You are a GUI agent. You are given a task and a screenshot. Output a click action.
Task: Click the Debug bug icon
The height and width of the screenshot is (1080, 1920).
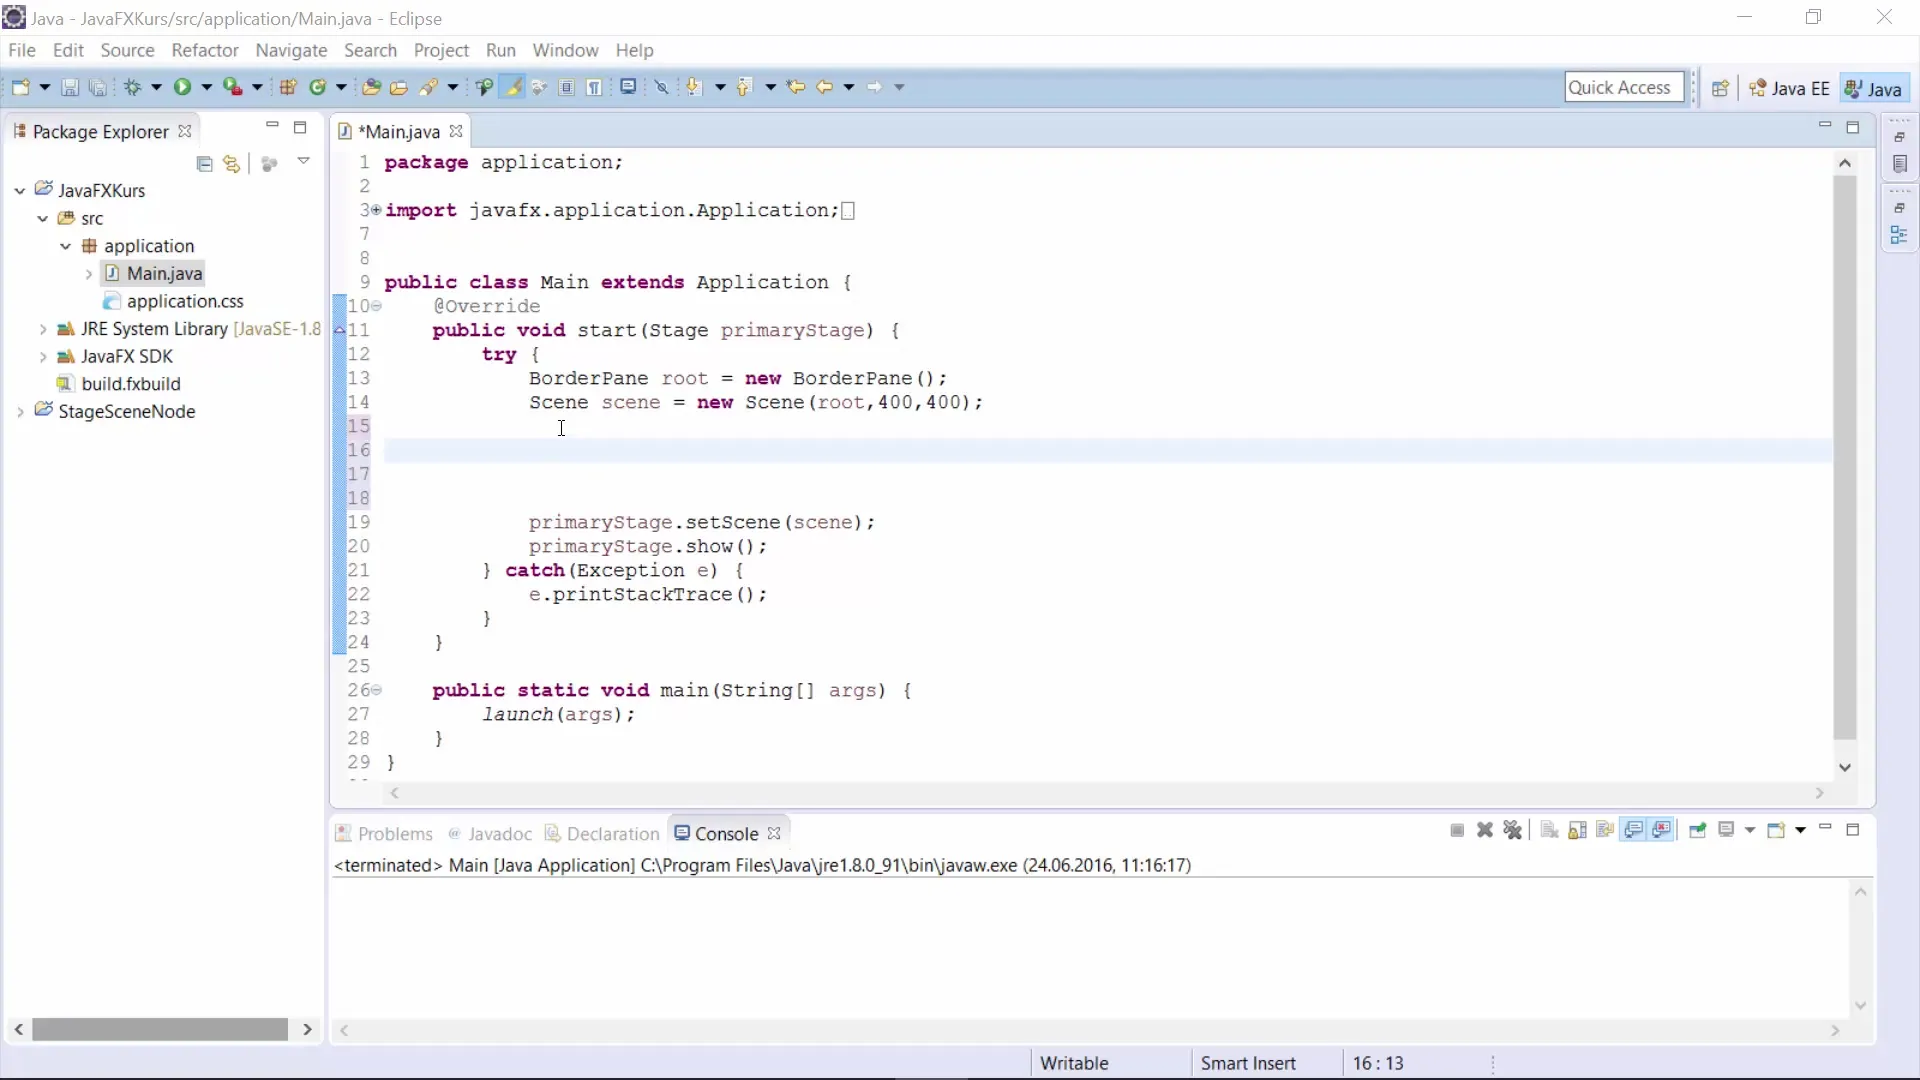[x=132, y=87]
